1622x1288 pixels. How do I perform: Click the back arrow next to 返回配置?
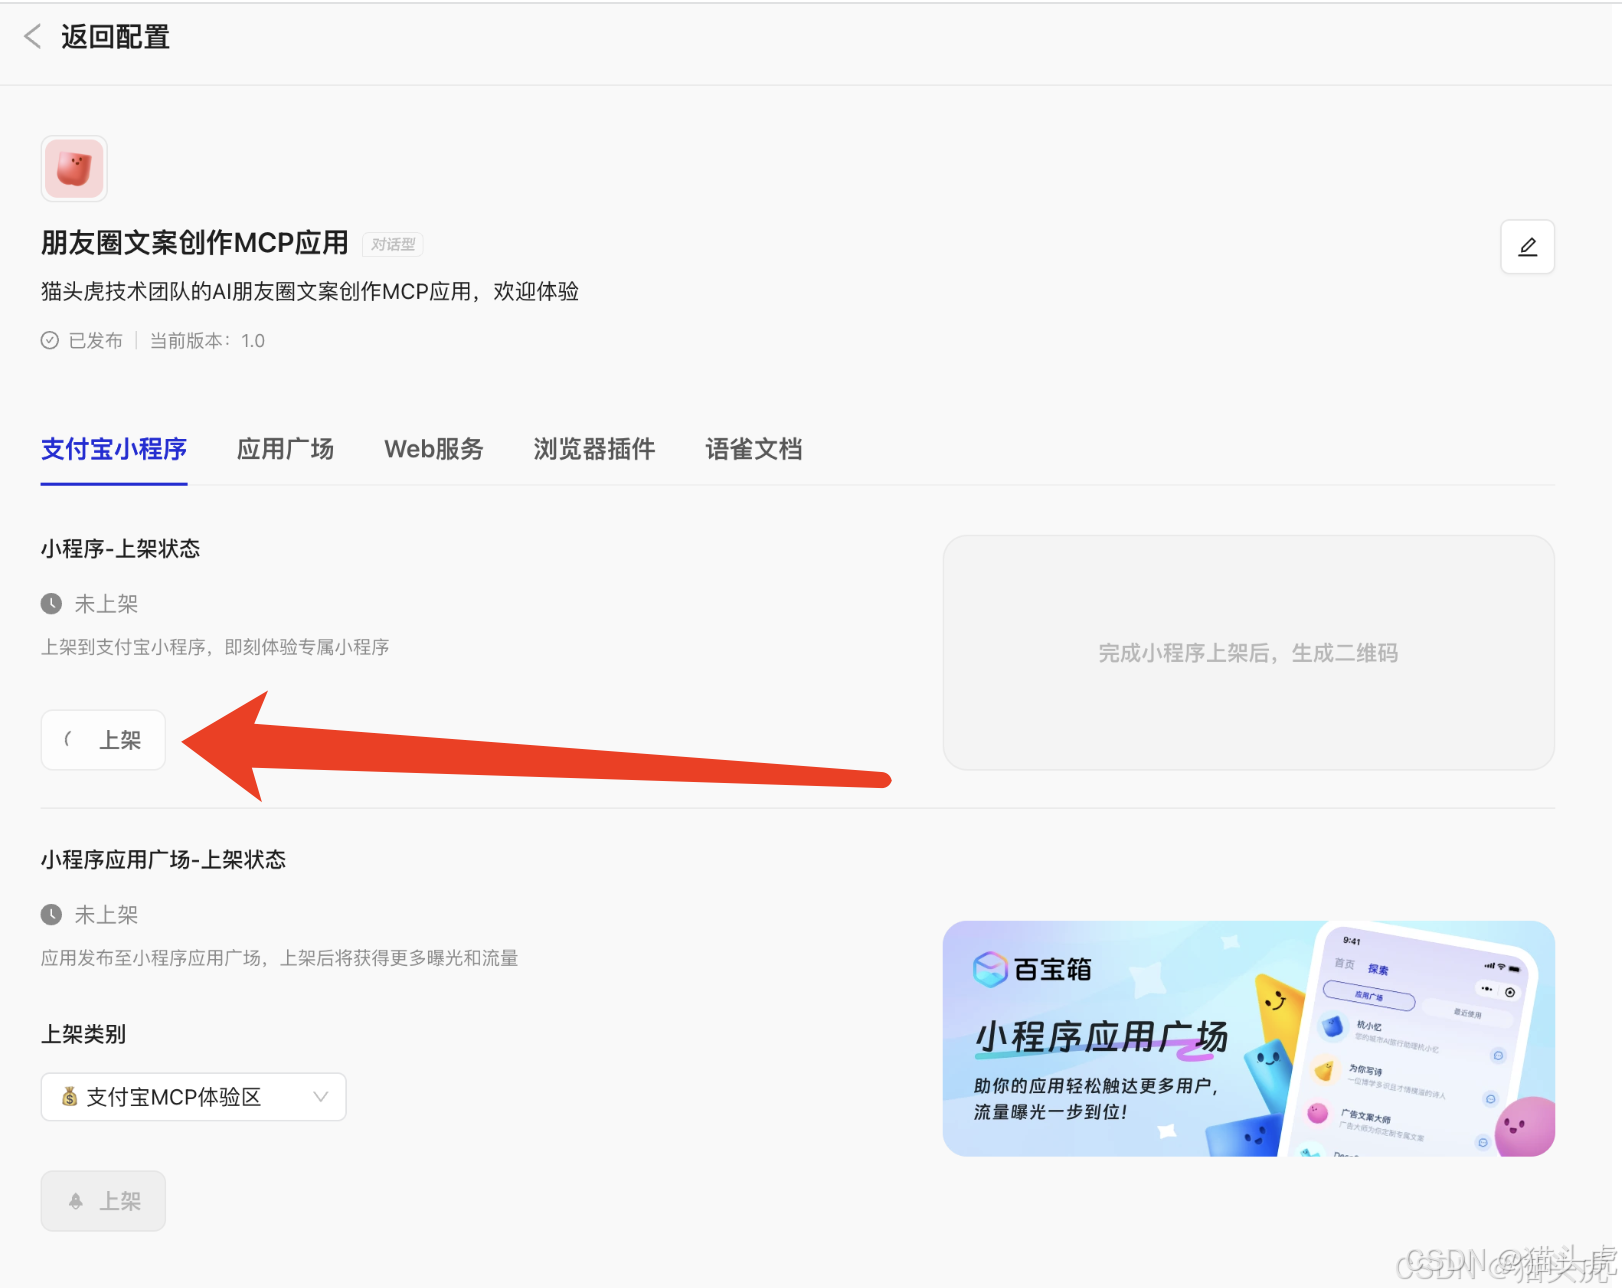pos(32,37)
